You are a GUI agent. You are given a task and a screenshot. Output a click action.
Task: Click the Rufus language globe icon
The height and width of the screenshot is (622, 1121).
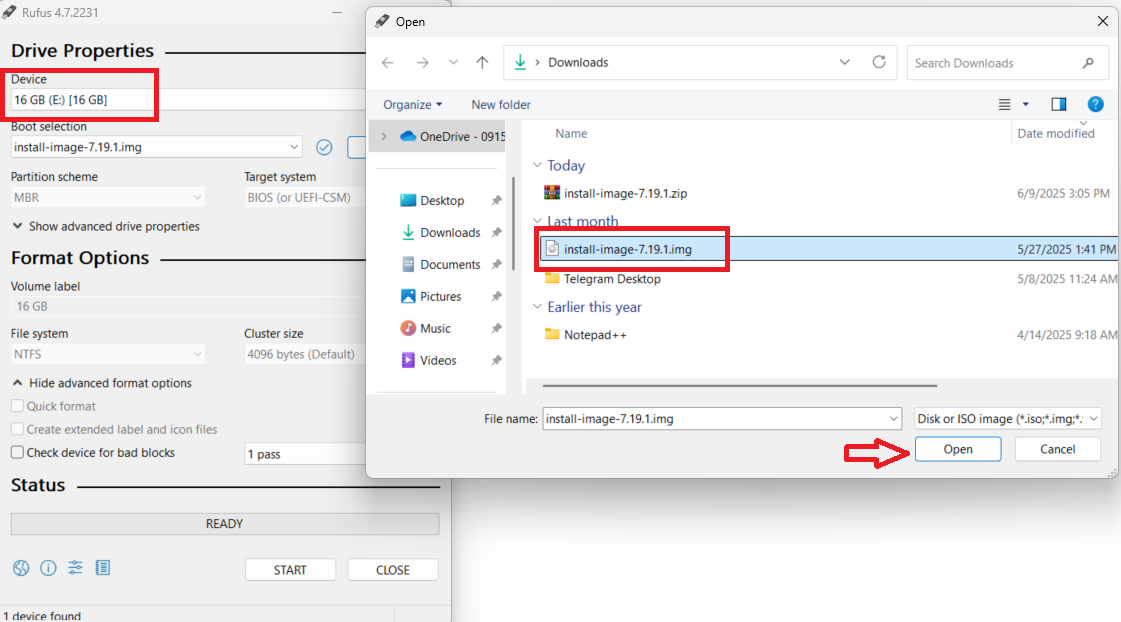click(21, 568)
